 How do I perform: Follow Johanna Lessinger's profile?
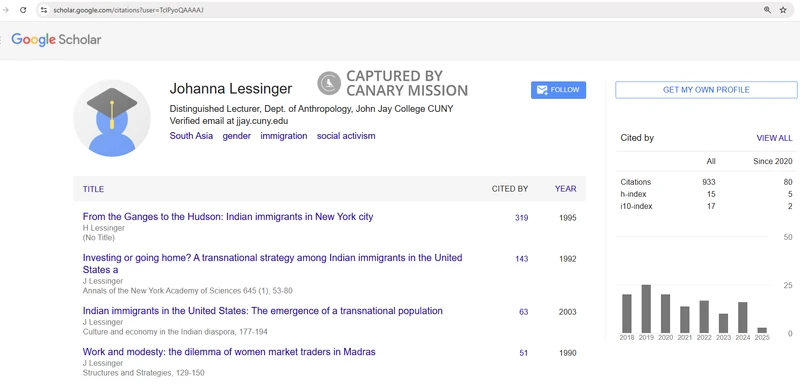(558, 90)
